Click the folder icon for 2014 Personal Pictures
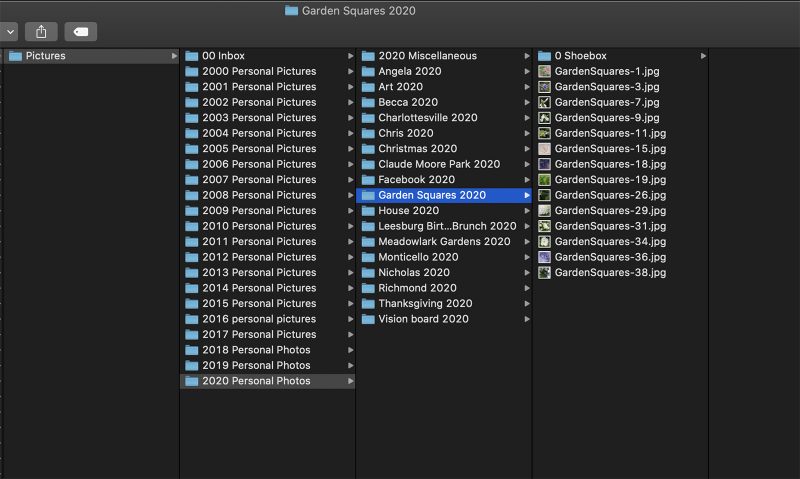This screenshot has height=479, width=800. (x=191, y=288)
